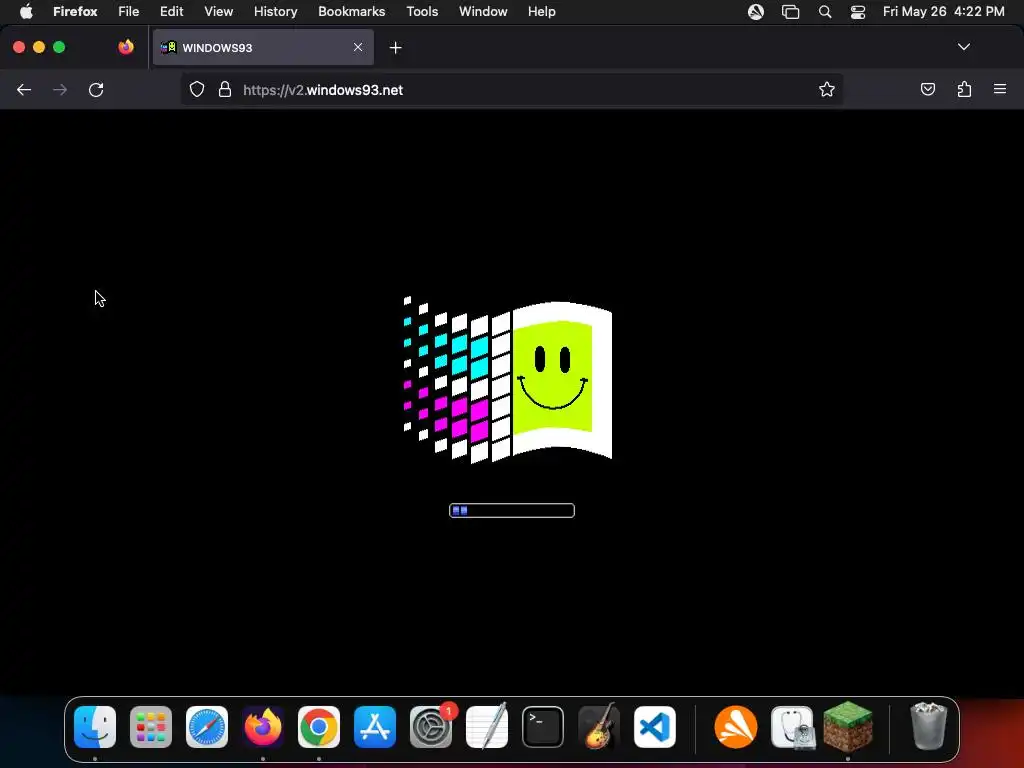Close the WINDOWS93 tab
The height and width of the screenshot is (768, 1024).
(358, 47)
